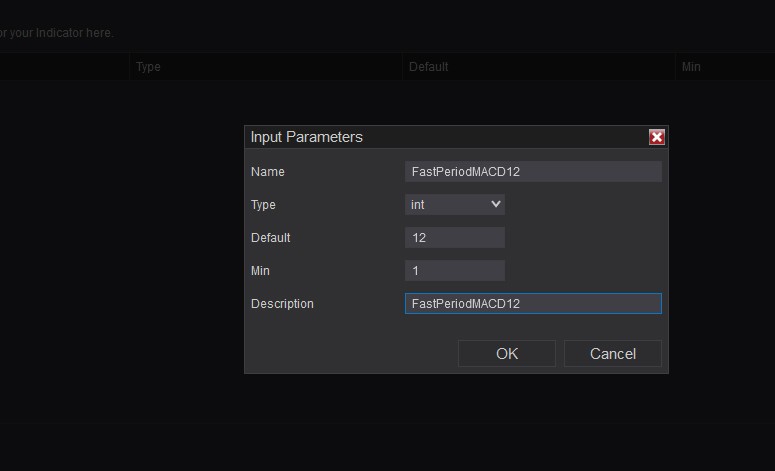The height and width of the screenshot is (471, 775).
Task: Click the Min column header in background table
Action: [691, 67]
